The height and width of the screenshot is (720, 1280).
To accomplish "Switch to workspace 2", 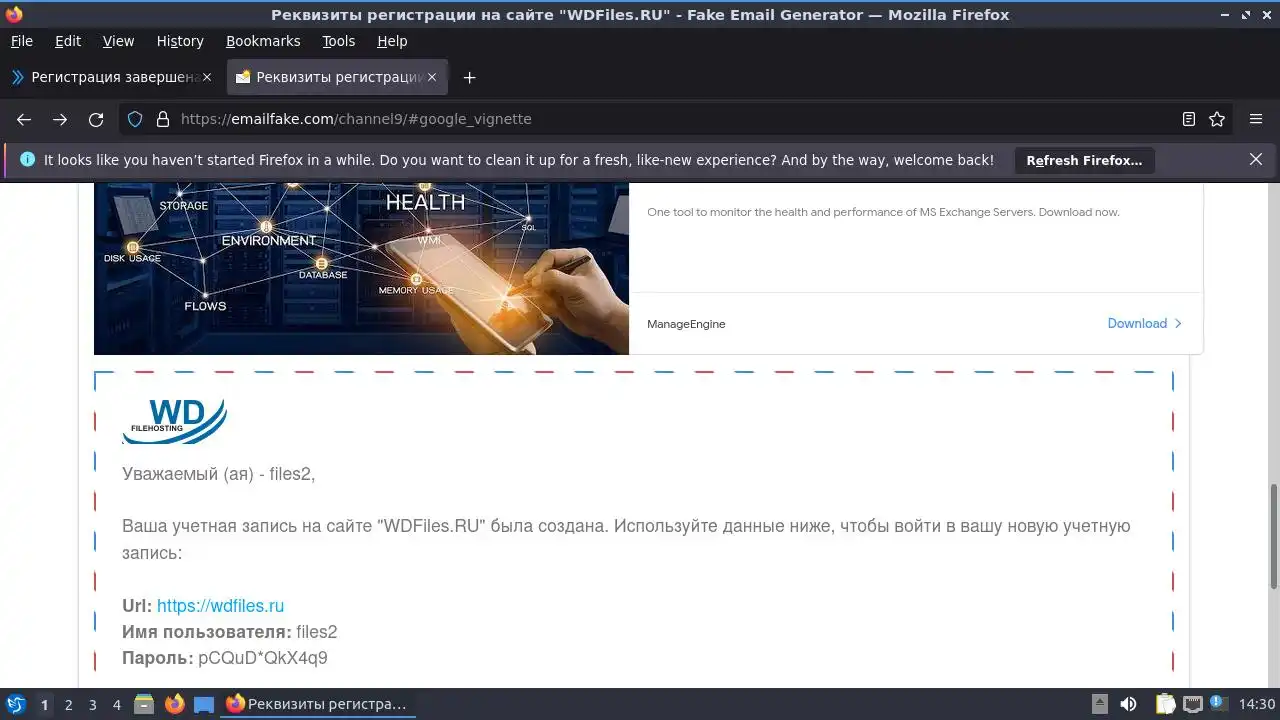I will tap(68, 705).
